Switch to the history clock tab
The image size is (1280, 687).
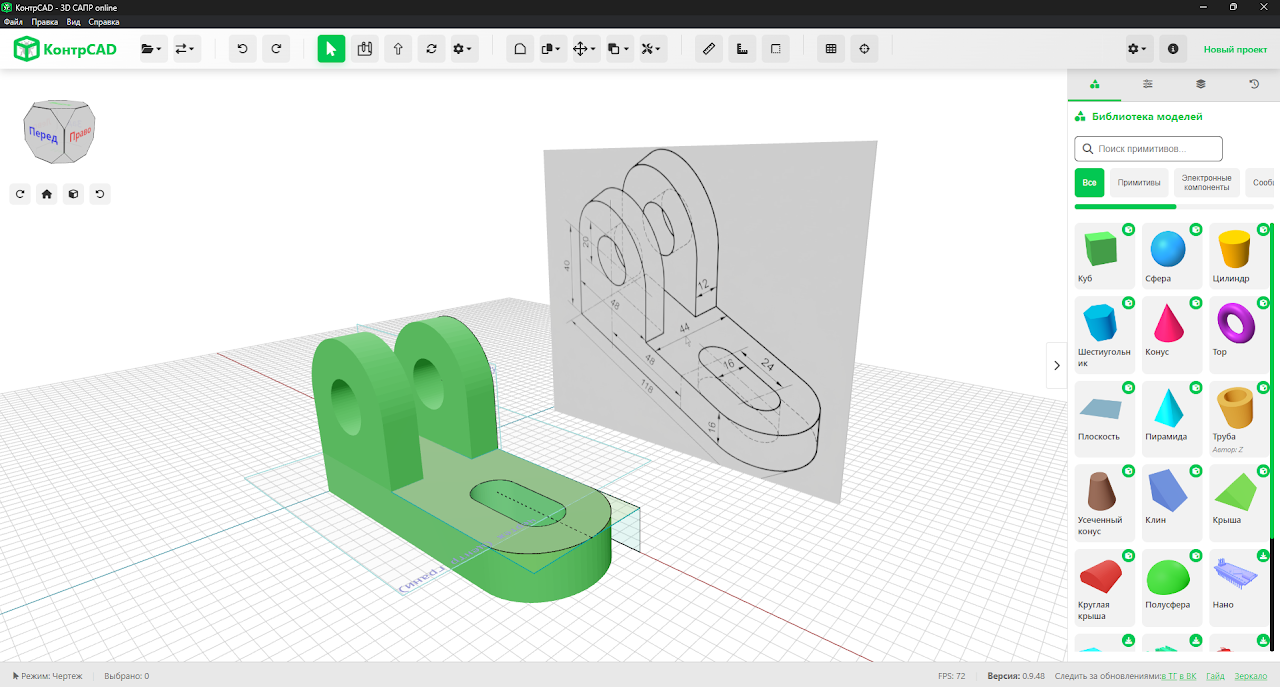coord(1254,85)
